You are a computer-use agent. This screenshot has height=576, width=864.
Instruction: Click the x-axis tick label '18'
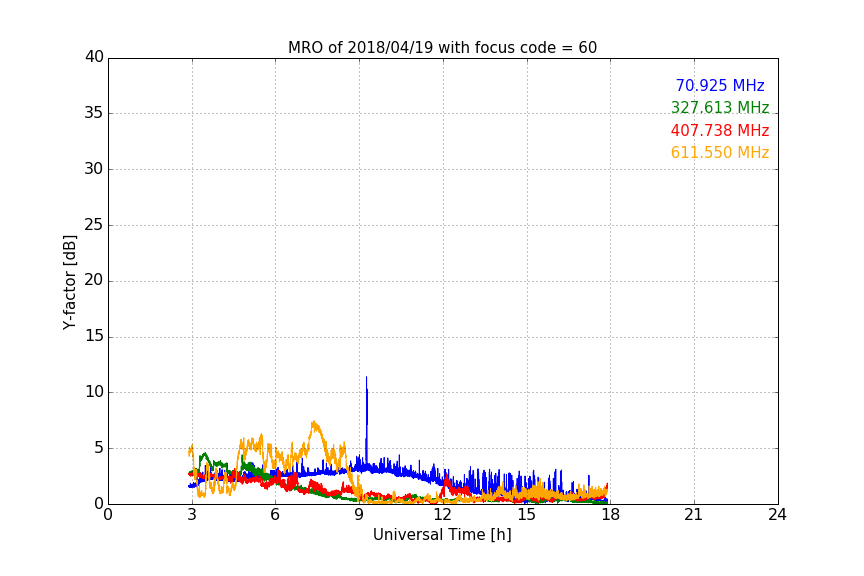(610, 515)
